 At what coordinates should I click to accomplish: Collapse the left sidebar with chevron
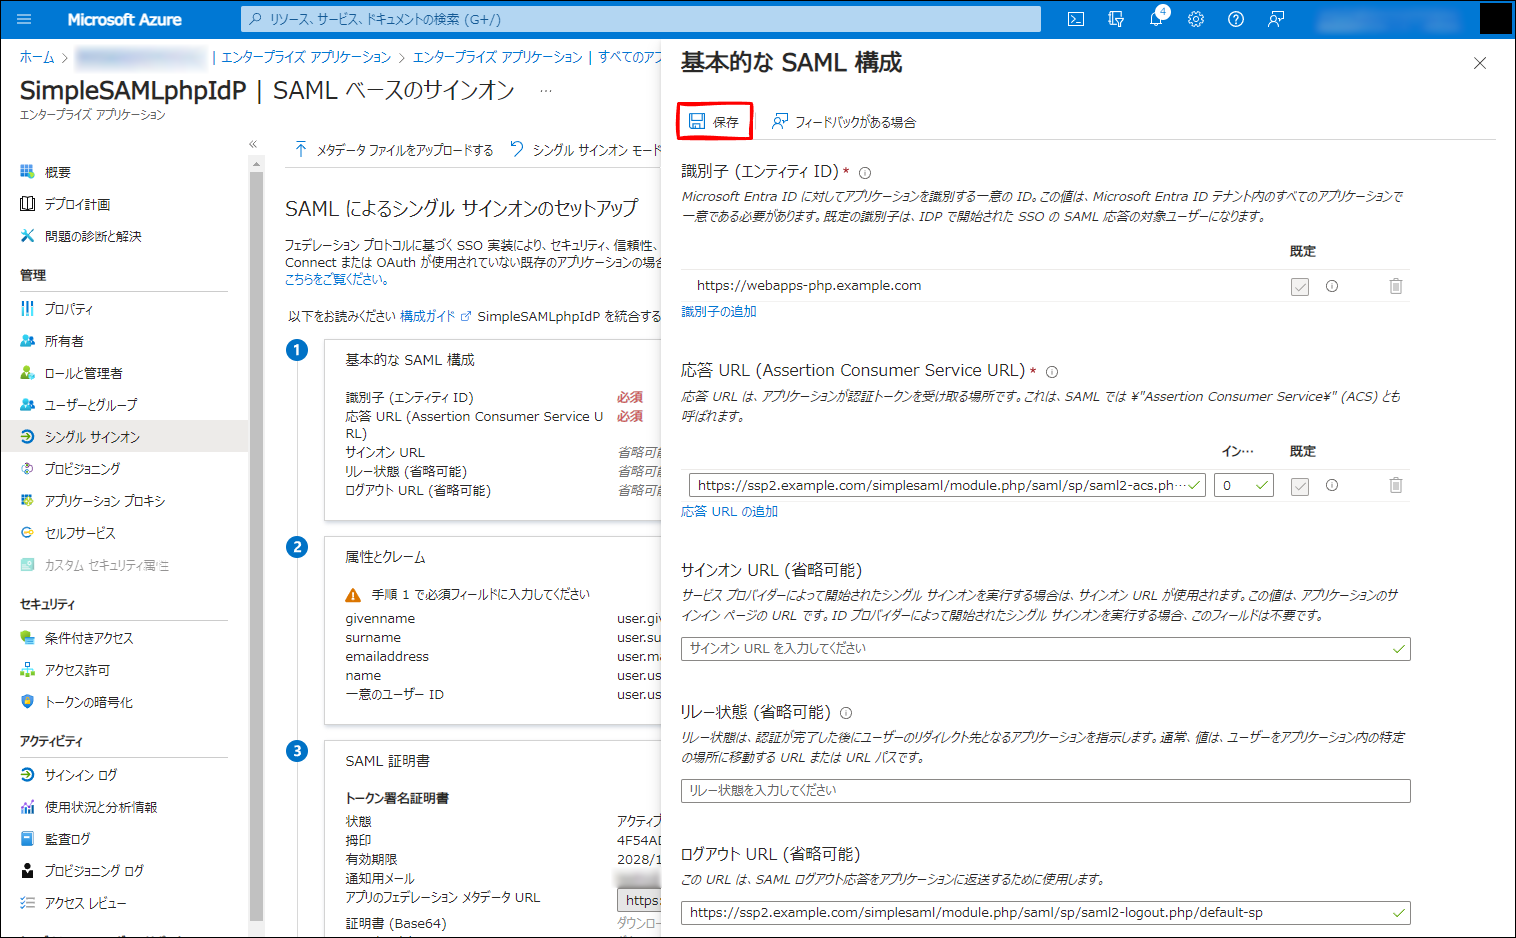click(x=253, y=144)
